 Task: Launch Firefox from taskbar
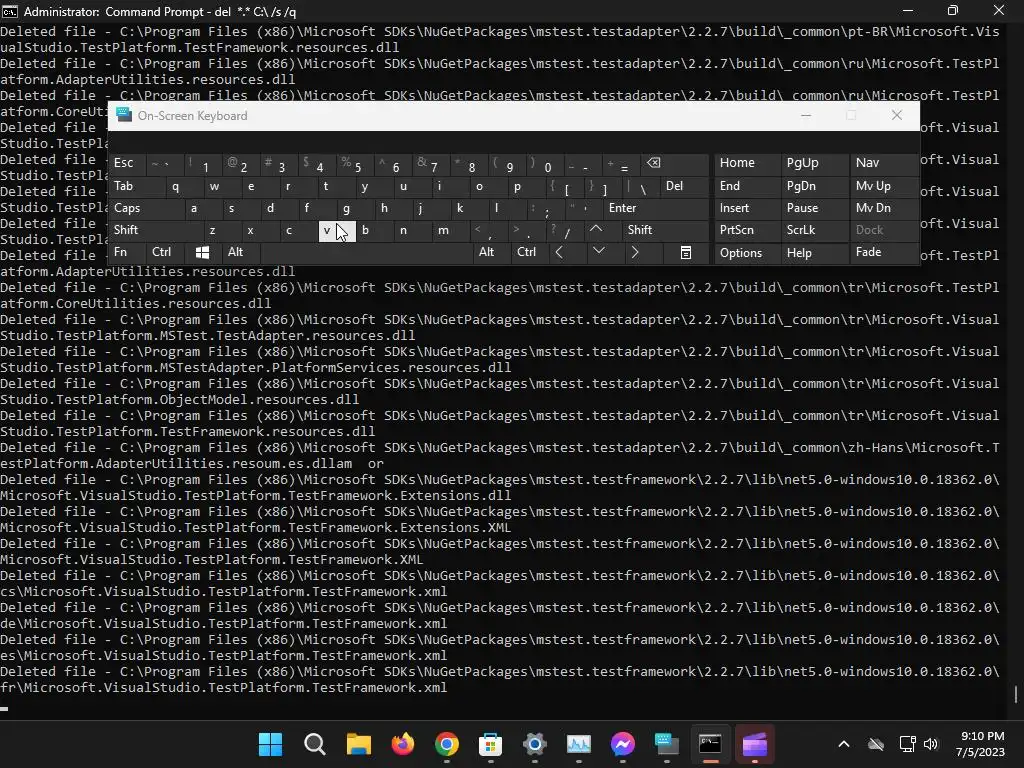tap(403, 744)
